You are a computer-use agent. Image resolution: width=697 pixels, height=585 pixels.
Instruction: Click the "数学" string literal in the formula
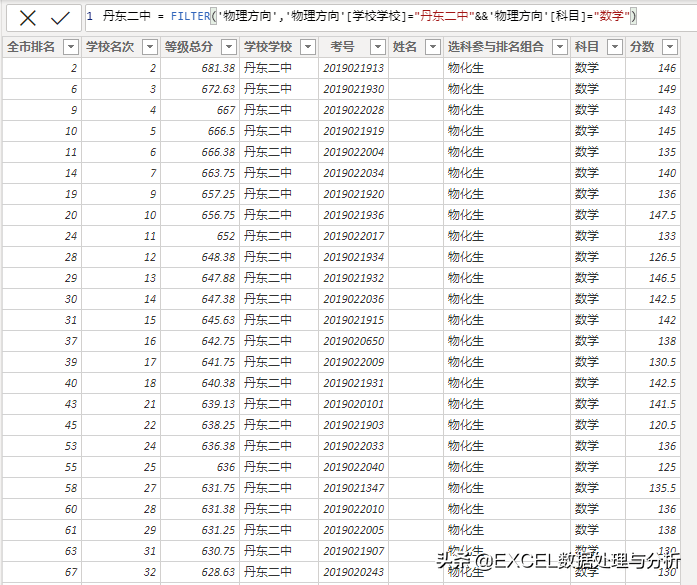(612, 16)
